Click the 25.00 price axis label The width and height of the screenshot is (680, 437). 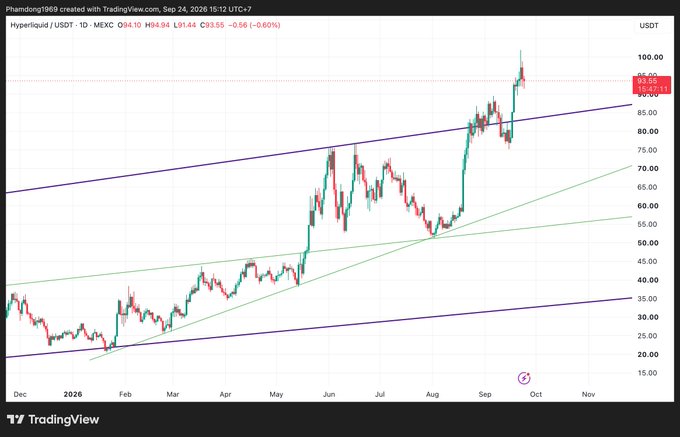(x=648, y=336)
